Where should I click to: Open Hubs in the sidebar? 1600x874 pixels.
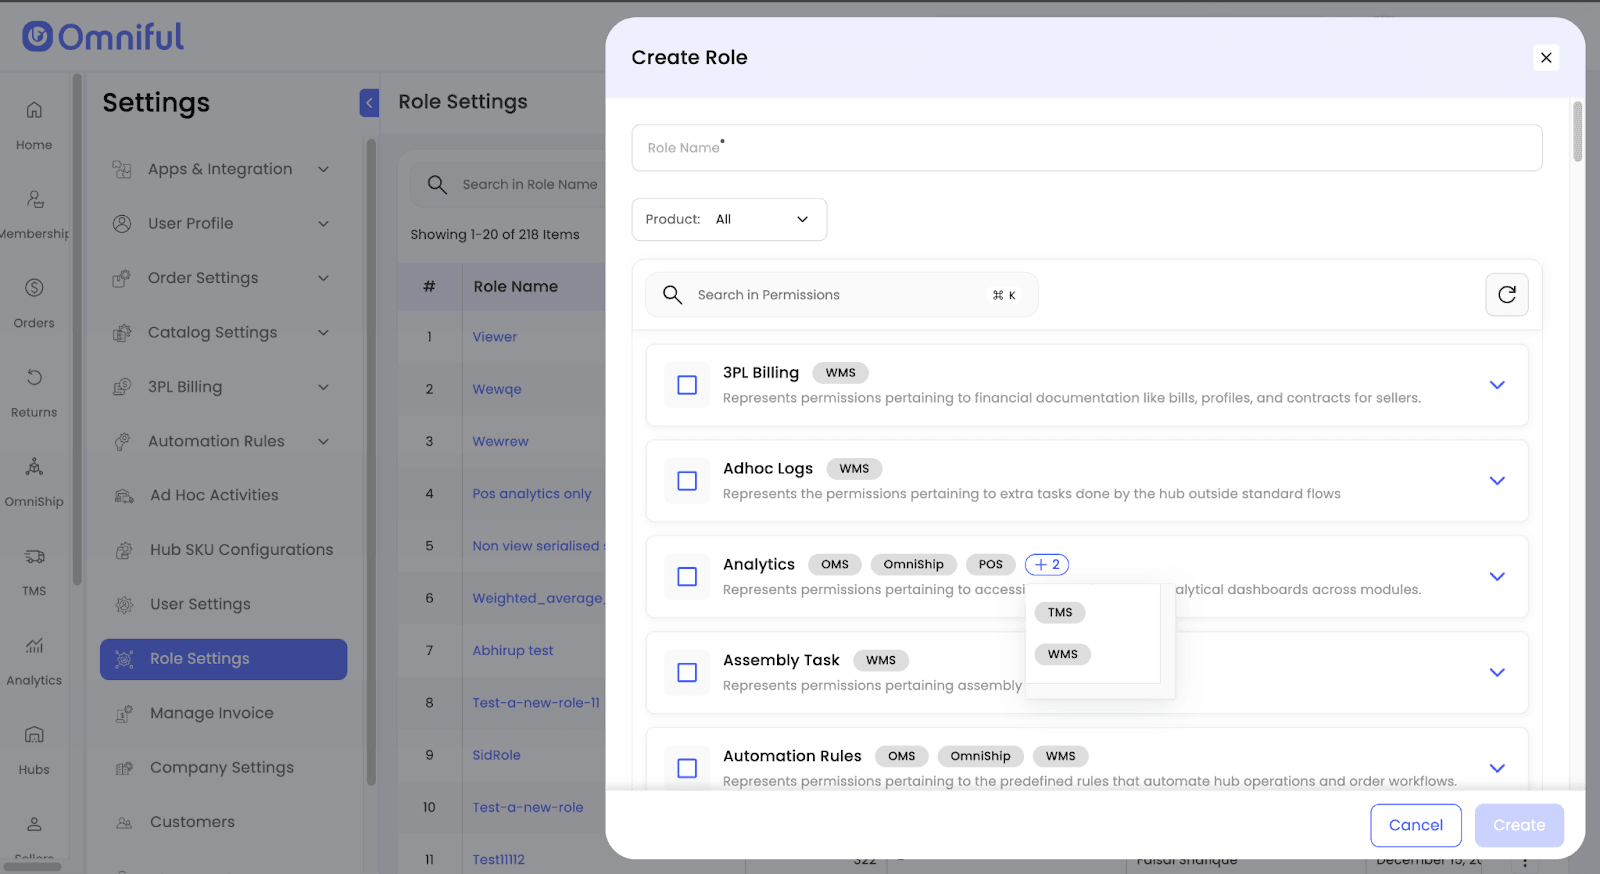tap(34, 735)
